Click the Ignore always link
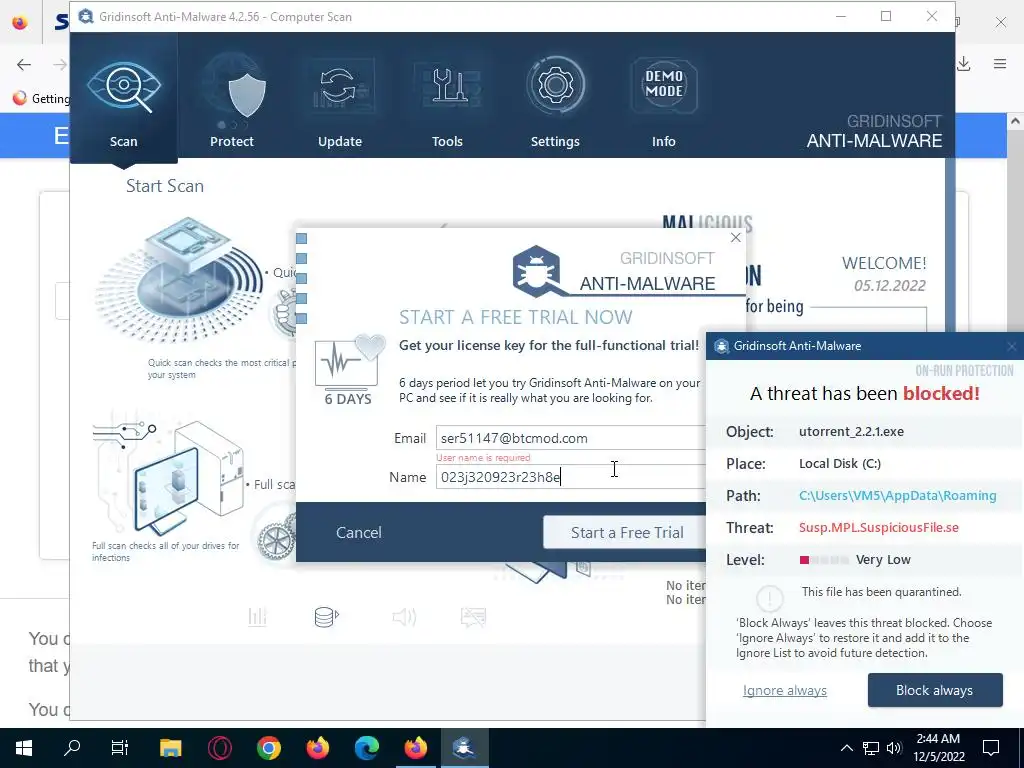 coord(784,690)
